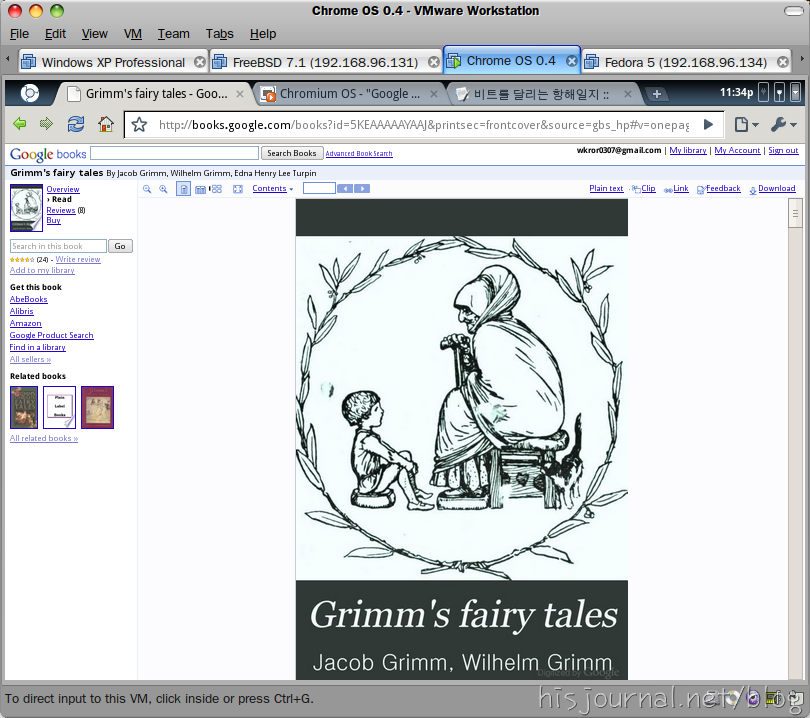Expand All related books link
This screenshot has width=810, height=718.
click(44, 438)
